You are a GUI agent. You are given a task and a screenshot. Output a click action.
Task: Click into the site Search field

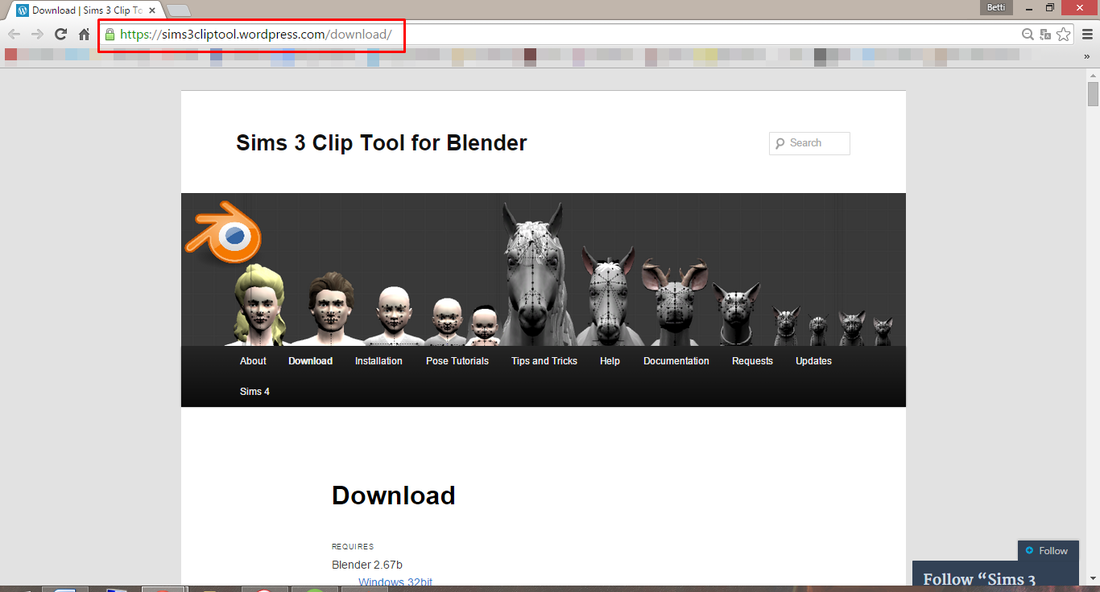click(810, 143)
